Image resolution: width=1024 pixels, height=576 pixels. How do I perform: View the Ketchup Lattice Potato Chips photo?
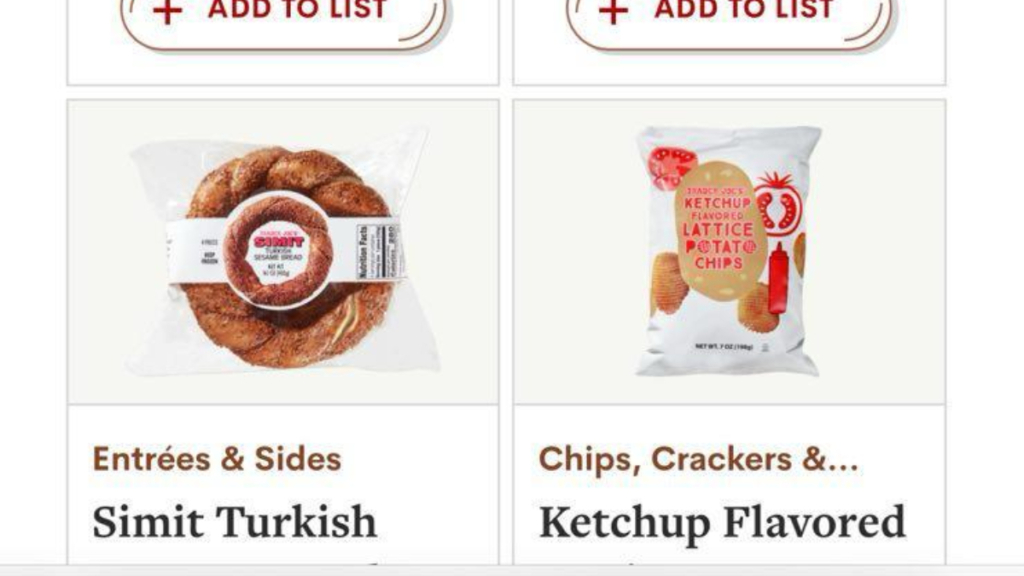729,252
